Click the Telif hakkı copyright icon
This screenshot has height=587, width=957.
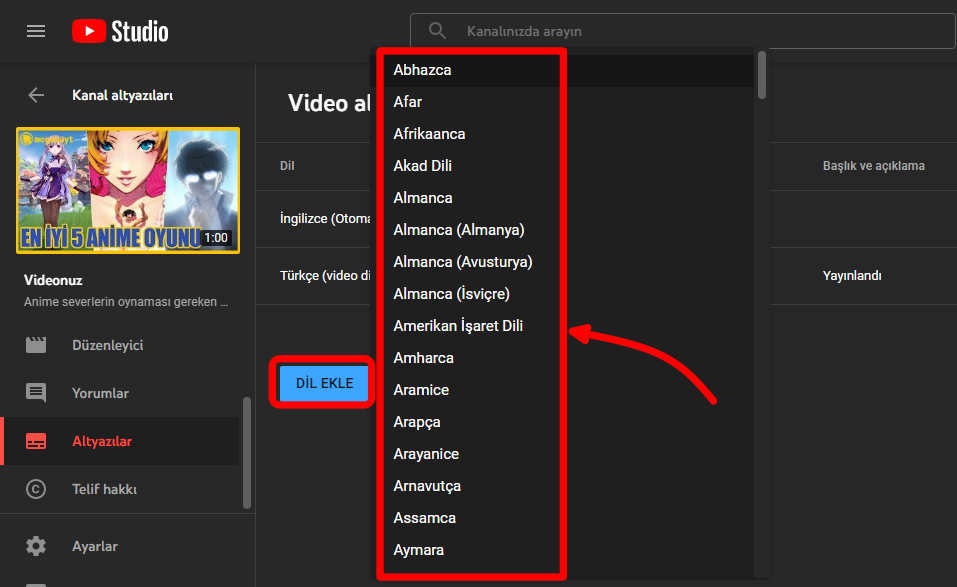(x=36, y=489)
